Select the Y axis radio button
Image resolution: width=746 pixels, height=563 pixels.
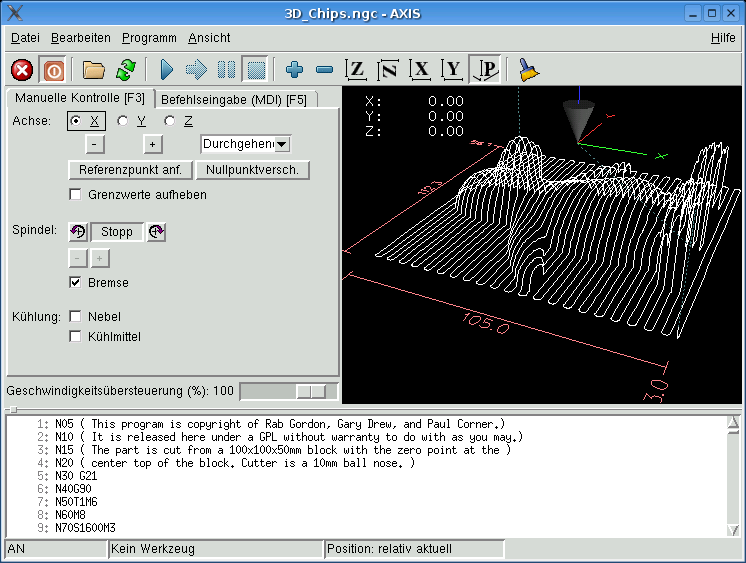point(123,121)
